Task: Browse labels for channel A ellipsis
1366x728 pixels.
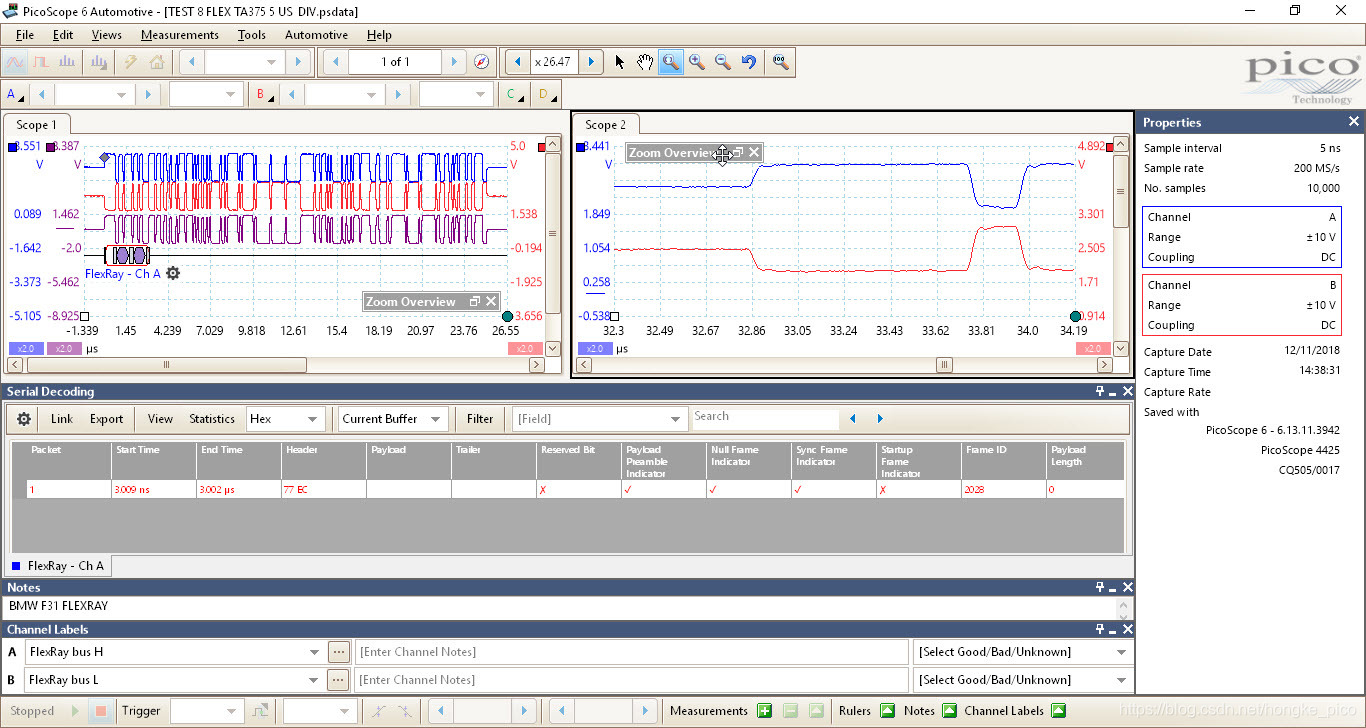Action: click(x=339, y=652)
